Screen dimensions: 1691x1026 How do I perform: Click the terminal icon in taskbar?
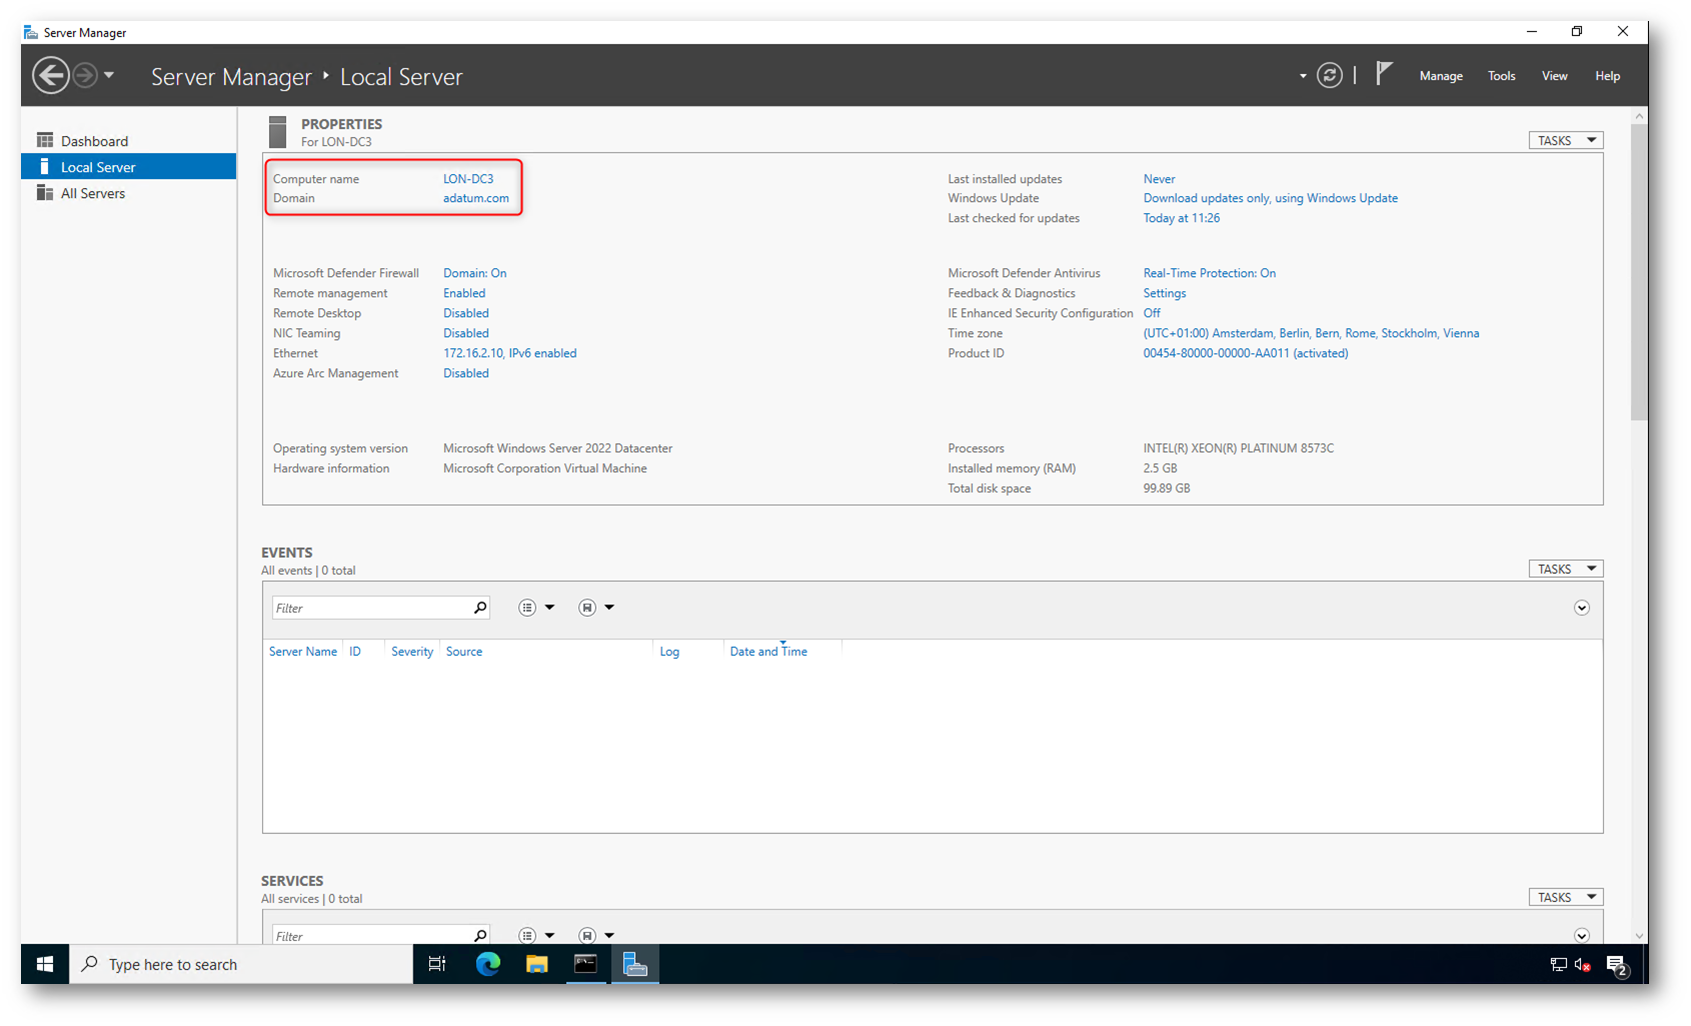pyautogui.click(x=586, y=964)
